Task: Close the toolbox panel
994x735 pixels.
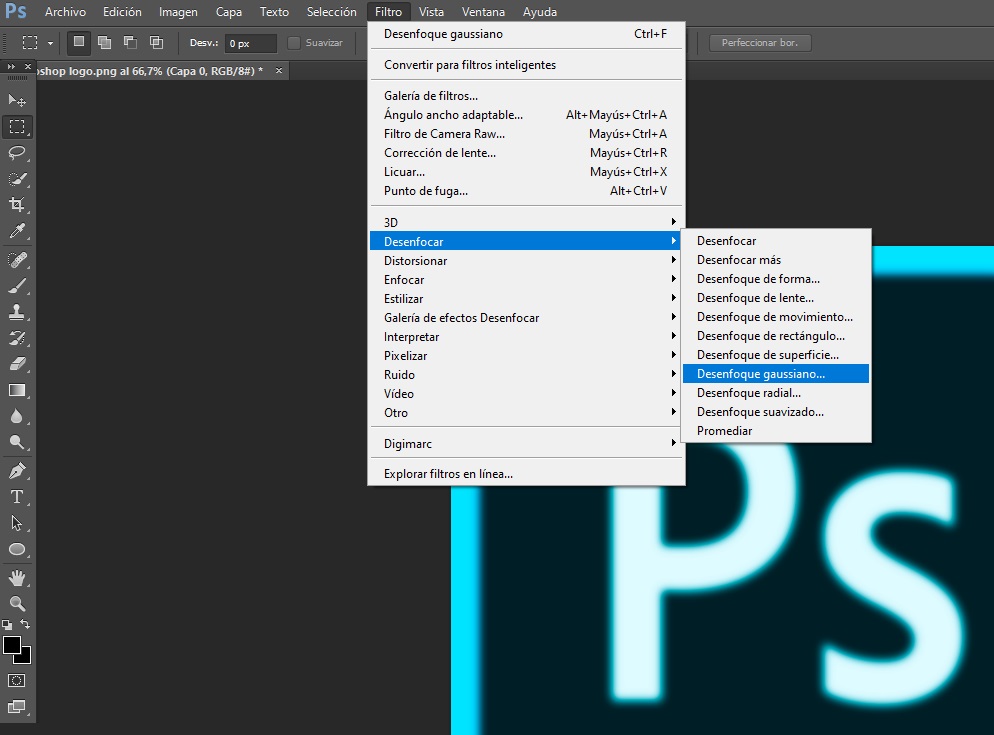Action: point(28,67)
